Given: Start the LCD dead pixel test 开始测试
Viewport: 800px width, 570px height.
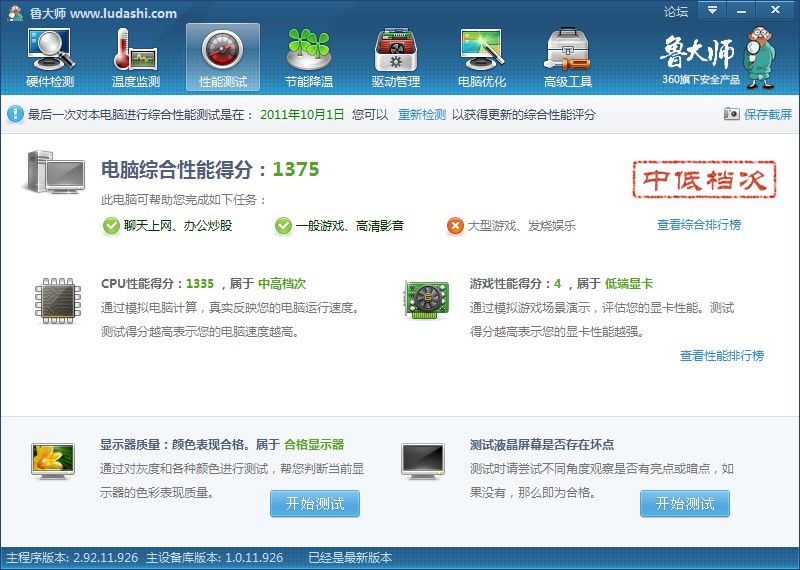Looking at the screenshot, I should point(685,504).
